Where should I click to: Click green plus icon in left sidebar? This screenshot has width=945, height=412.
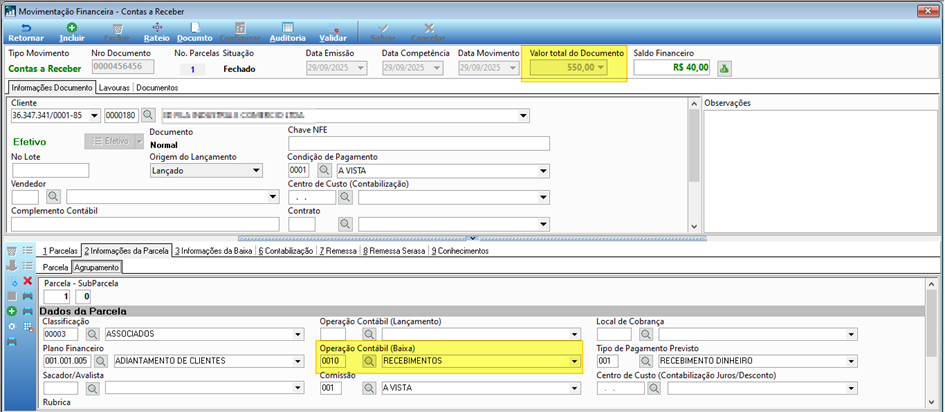point(11,311)
